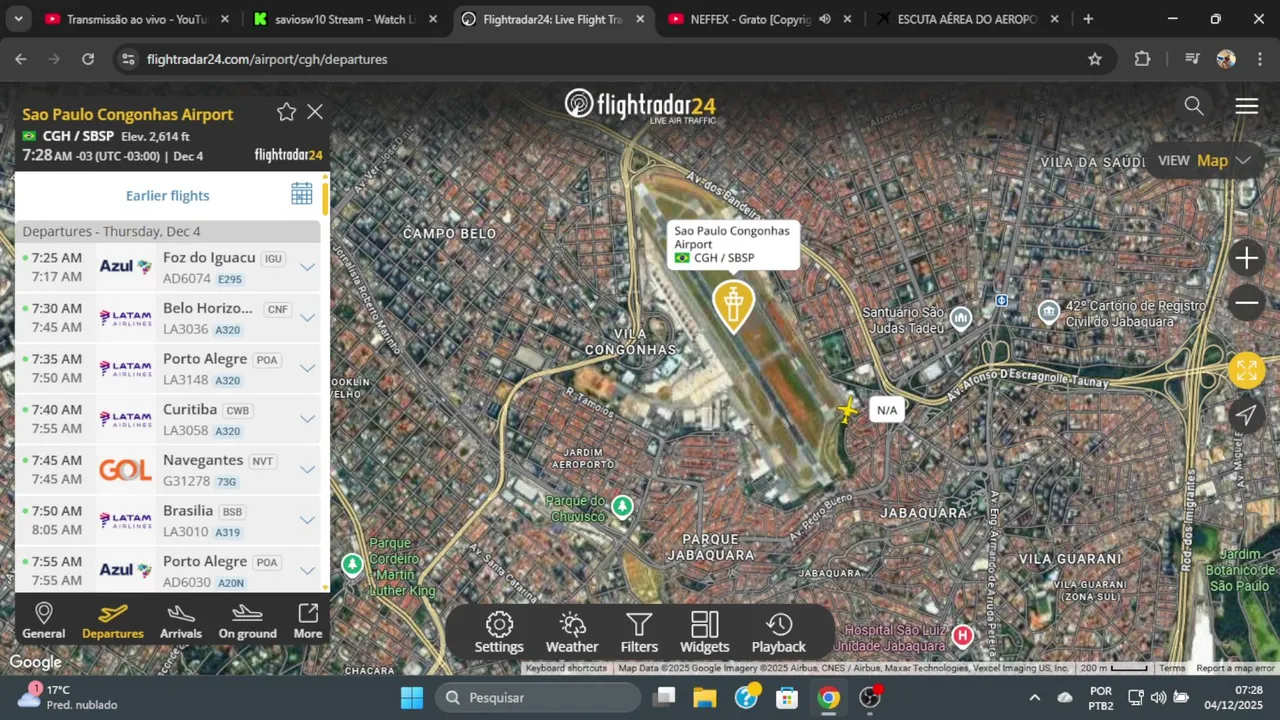Open Keyboard shortcuts link on map
Image resolution: width=1280 pixels, height=720 pixels.
click(x=566, y=668)
